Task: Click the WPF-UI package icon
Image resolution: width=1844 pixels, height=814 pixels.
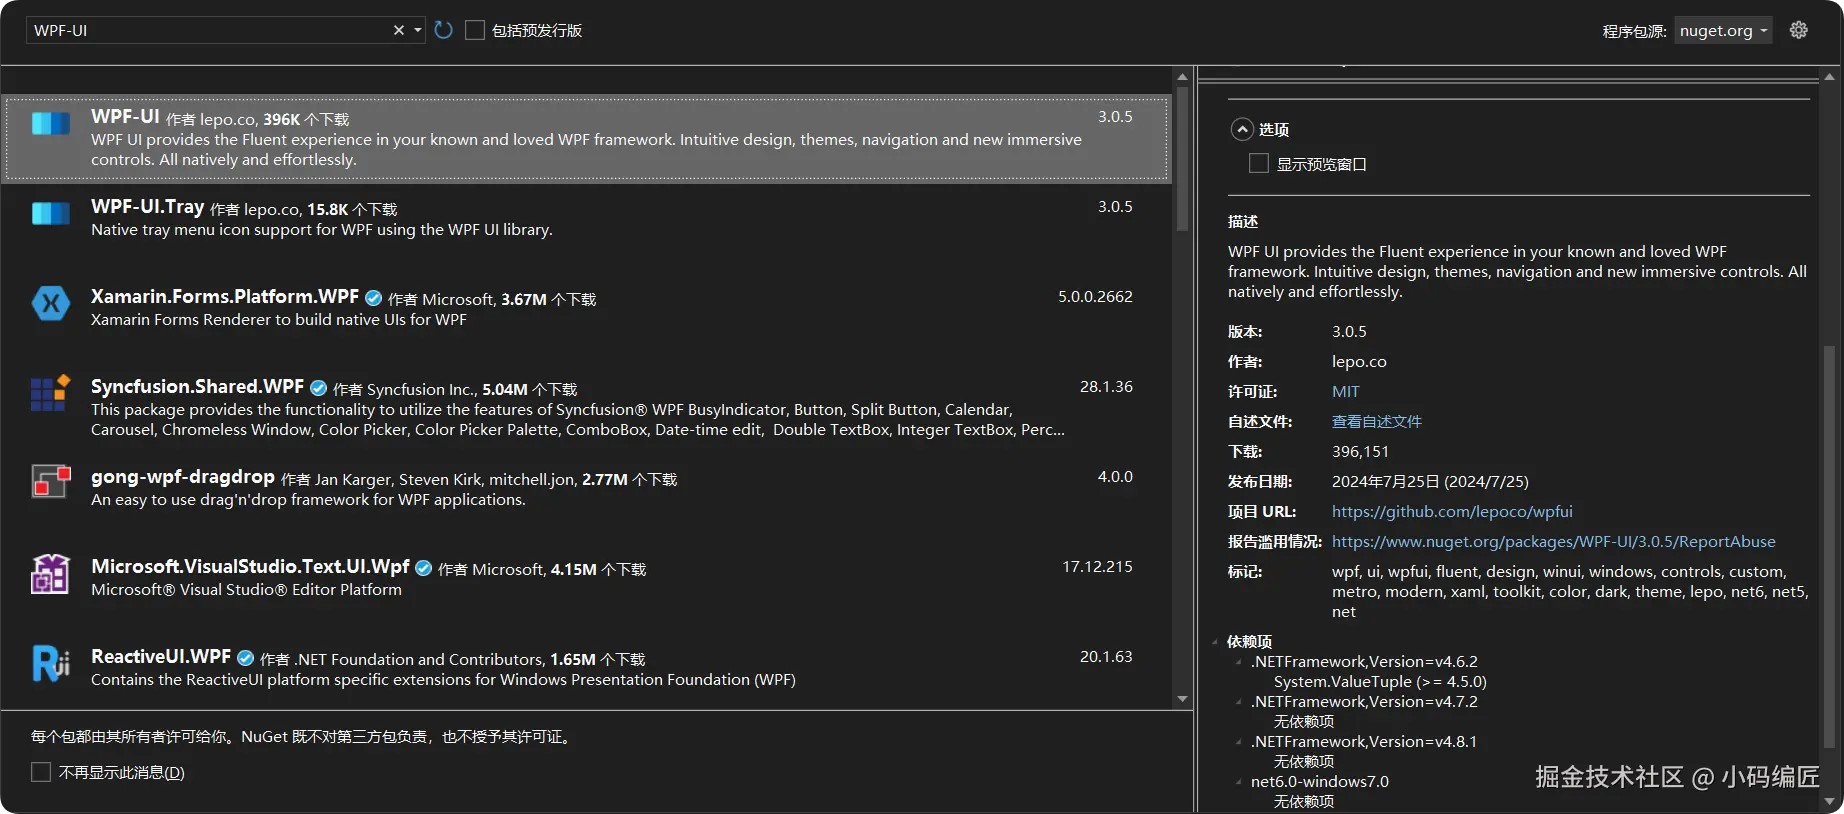Action: [51, 124]
